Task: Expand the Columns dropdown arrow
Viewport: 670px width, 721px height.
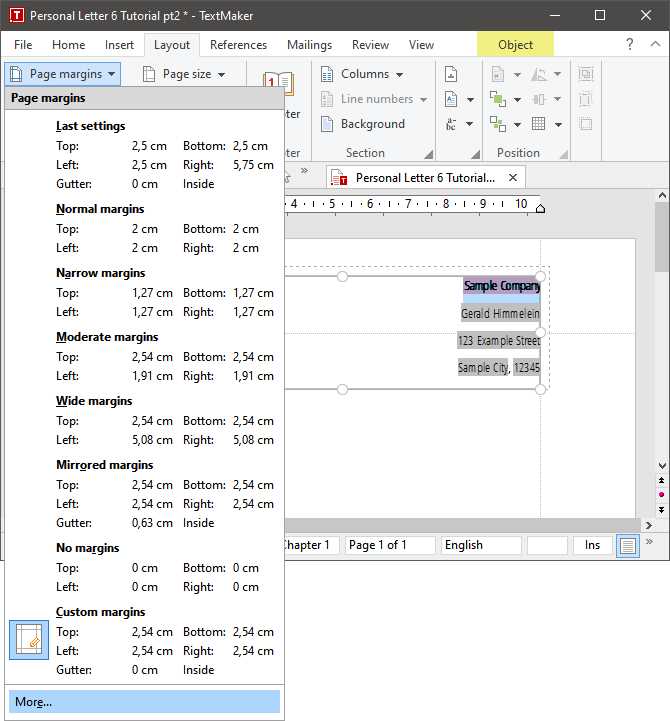Action: (400, 74)
